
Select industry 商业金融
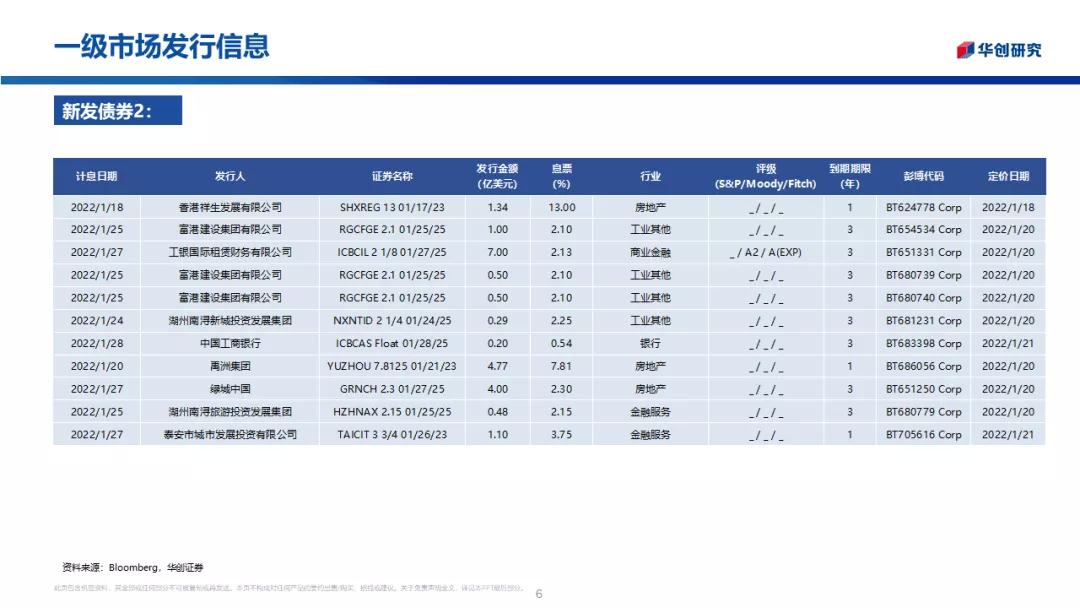coord(650,252)
